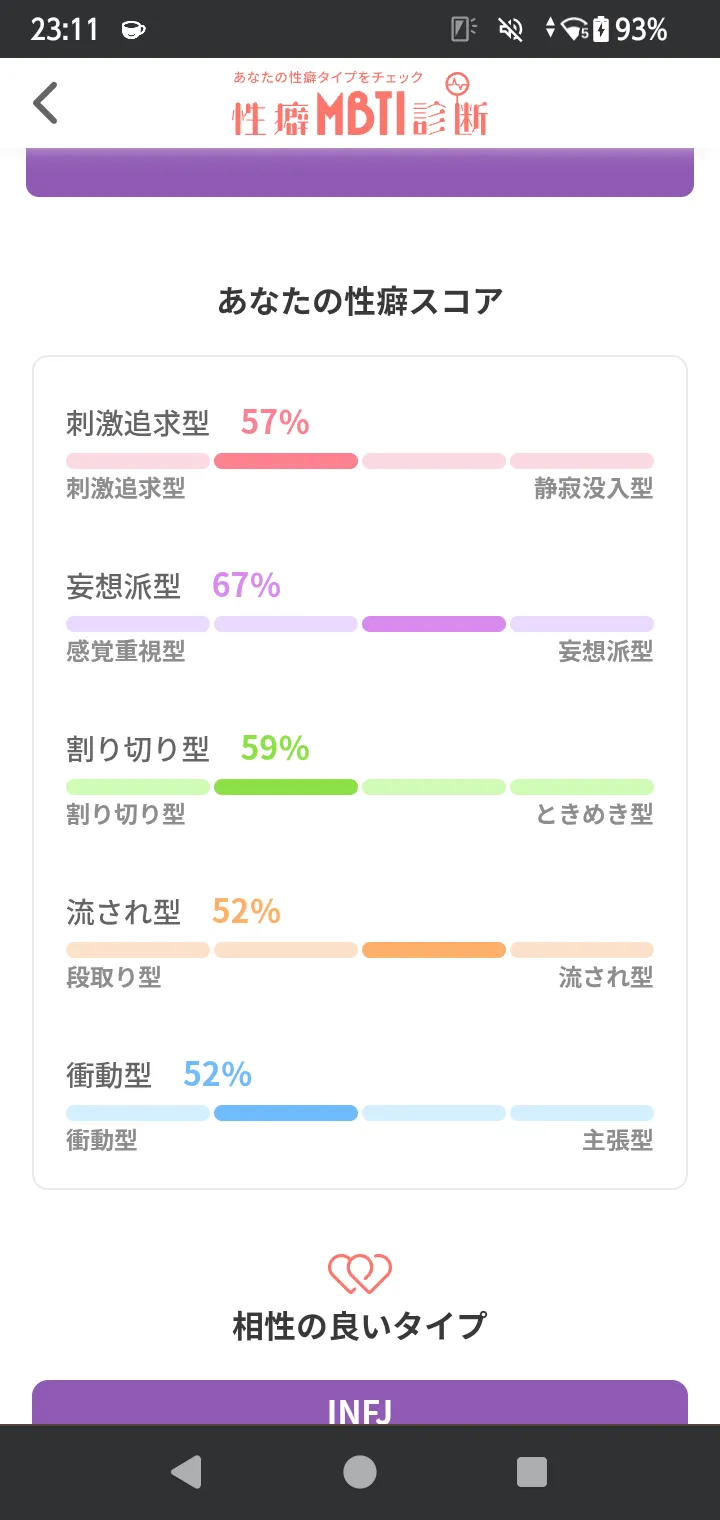Viewport: 720px width, 1520px height.
Task: Tap the highlighted green 割り切り型 bar segment
Action: coord(286,787)
